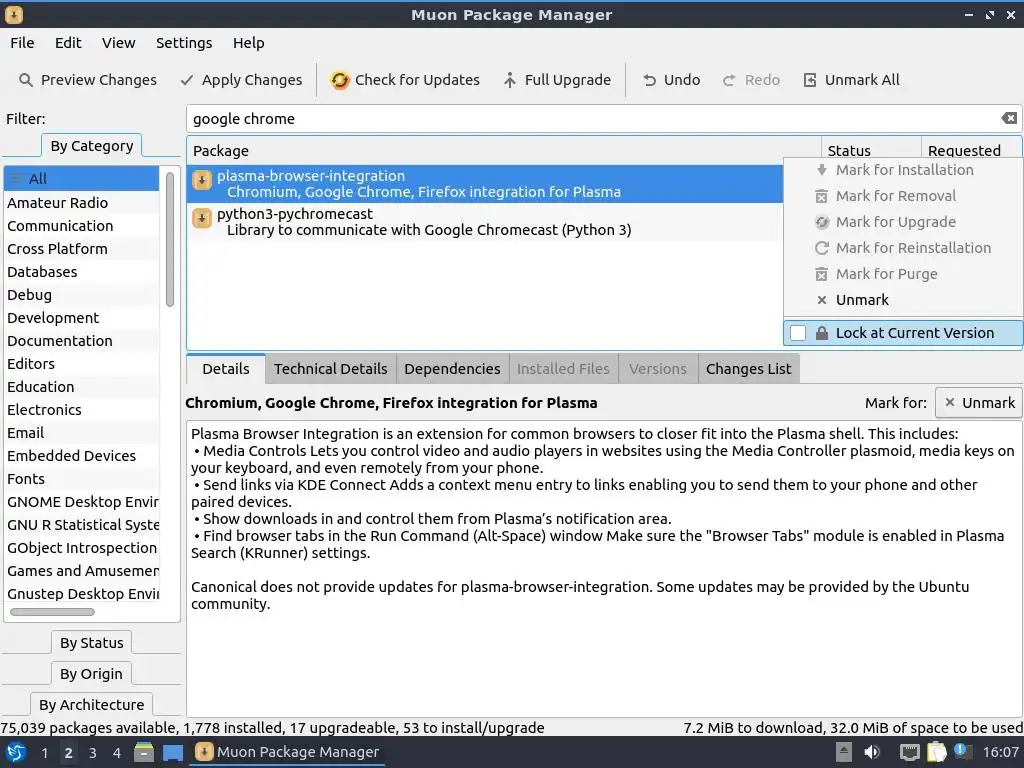
Task: Click the category list vertical scrollbar
Action: tap(170, 239)
